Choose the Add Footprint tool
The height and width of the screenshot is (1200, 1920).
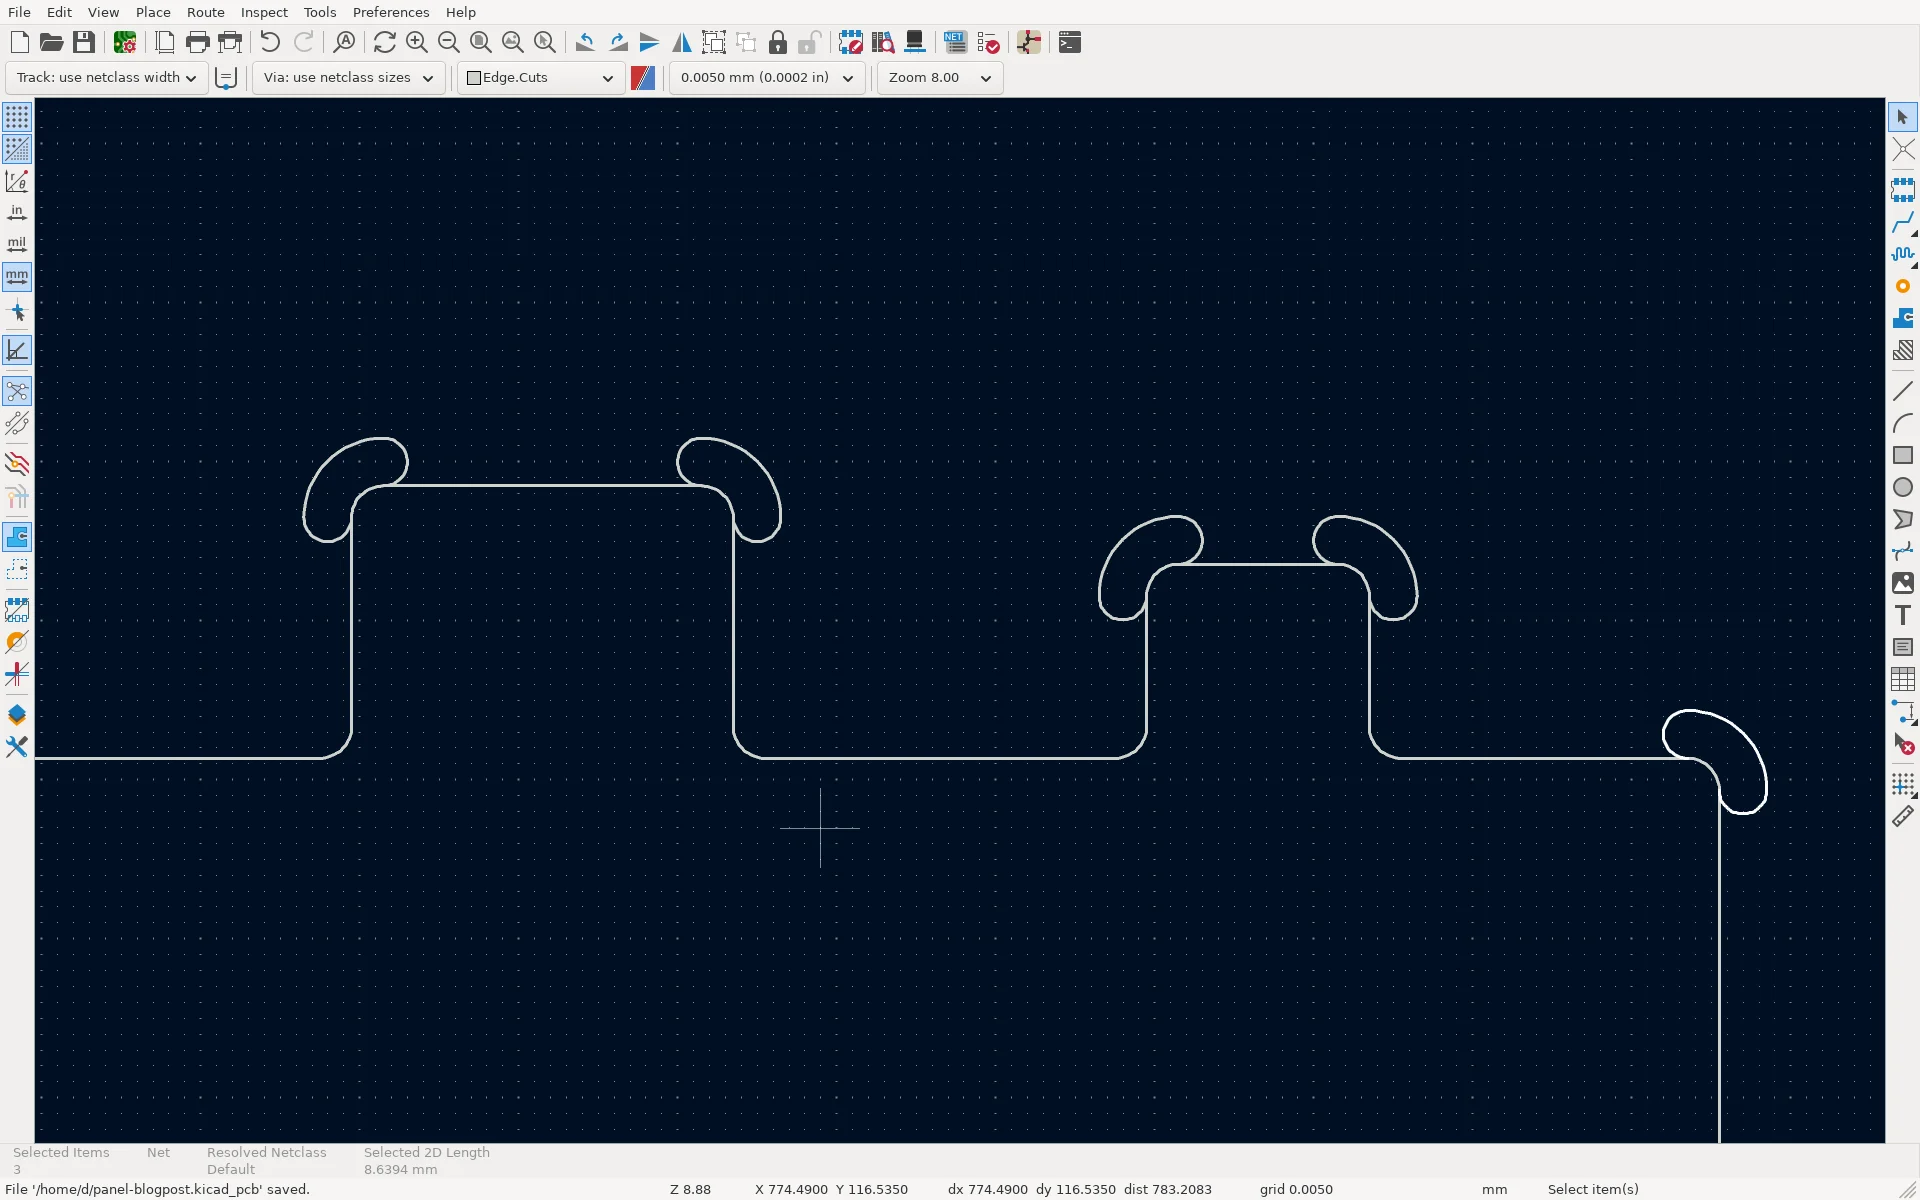pyautogui.click(x=1902, y=190)
